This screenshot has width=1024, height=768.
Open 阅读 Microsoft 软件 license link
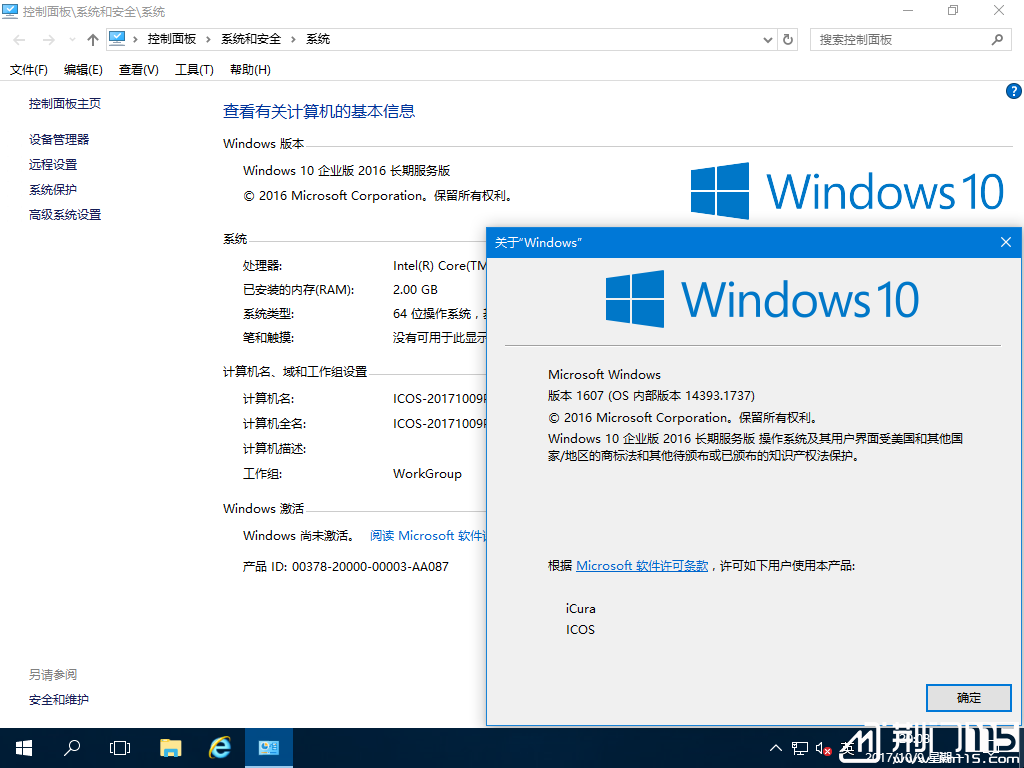coord(428,536)
